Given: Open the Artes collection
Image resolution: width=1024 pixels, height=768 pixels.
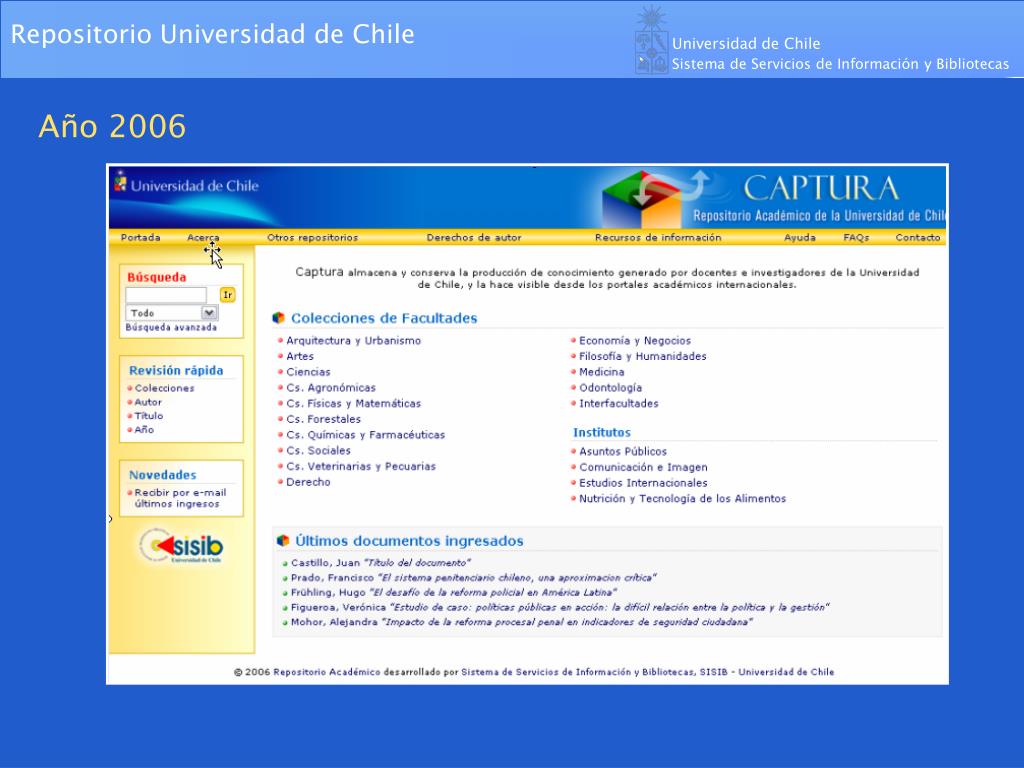Looking at the screenshot, I should (x=300, y=357).
